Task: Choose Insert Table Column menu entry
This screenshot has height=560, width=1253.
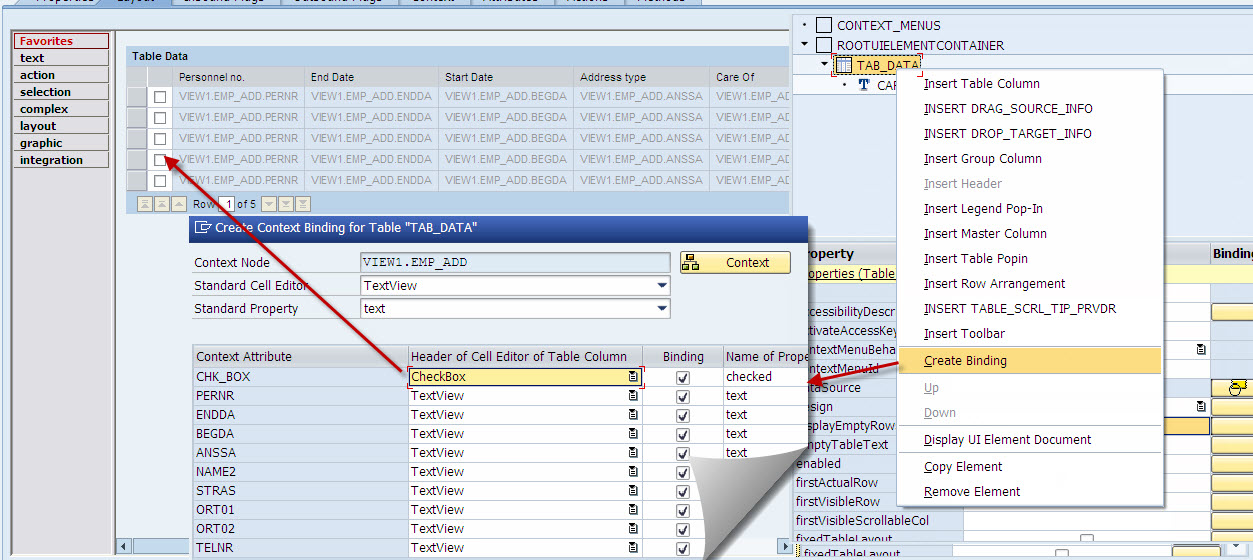Action: pyautogui.click(x=982, y=84)
